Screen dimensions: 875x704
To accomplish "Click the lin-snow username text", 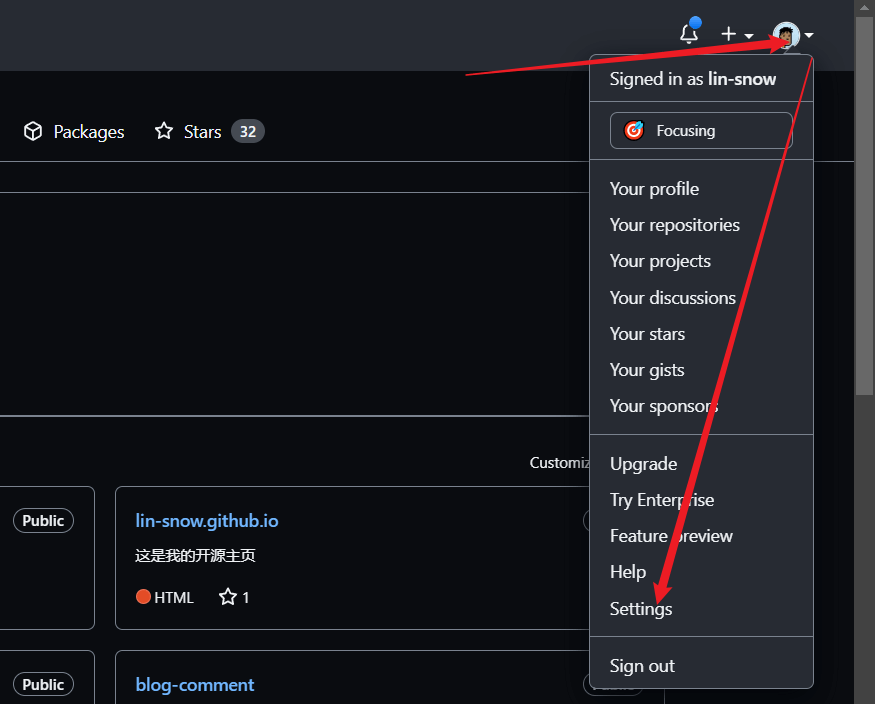I will click(x=742, y=79).
